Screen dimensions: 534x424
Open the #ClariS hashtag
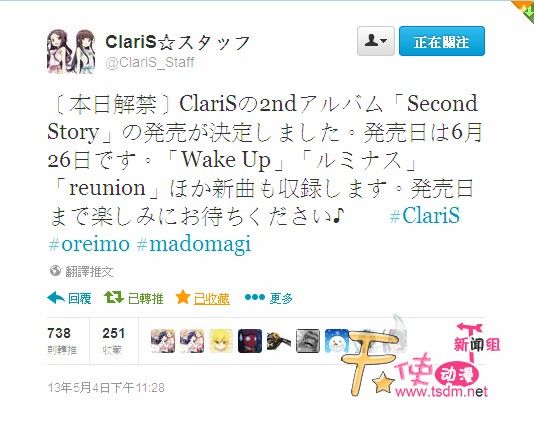point(425,216)
